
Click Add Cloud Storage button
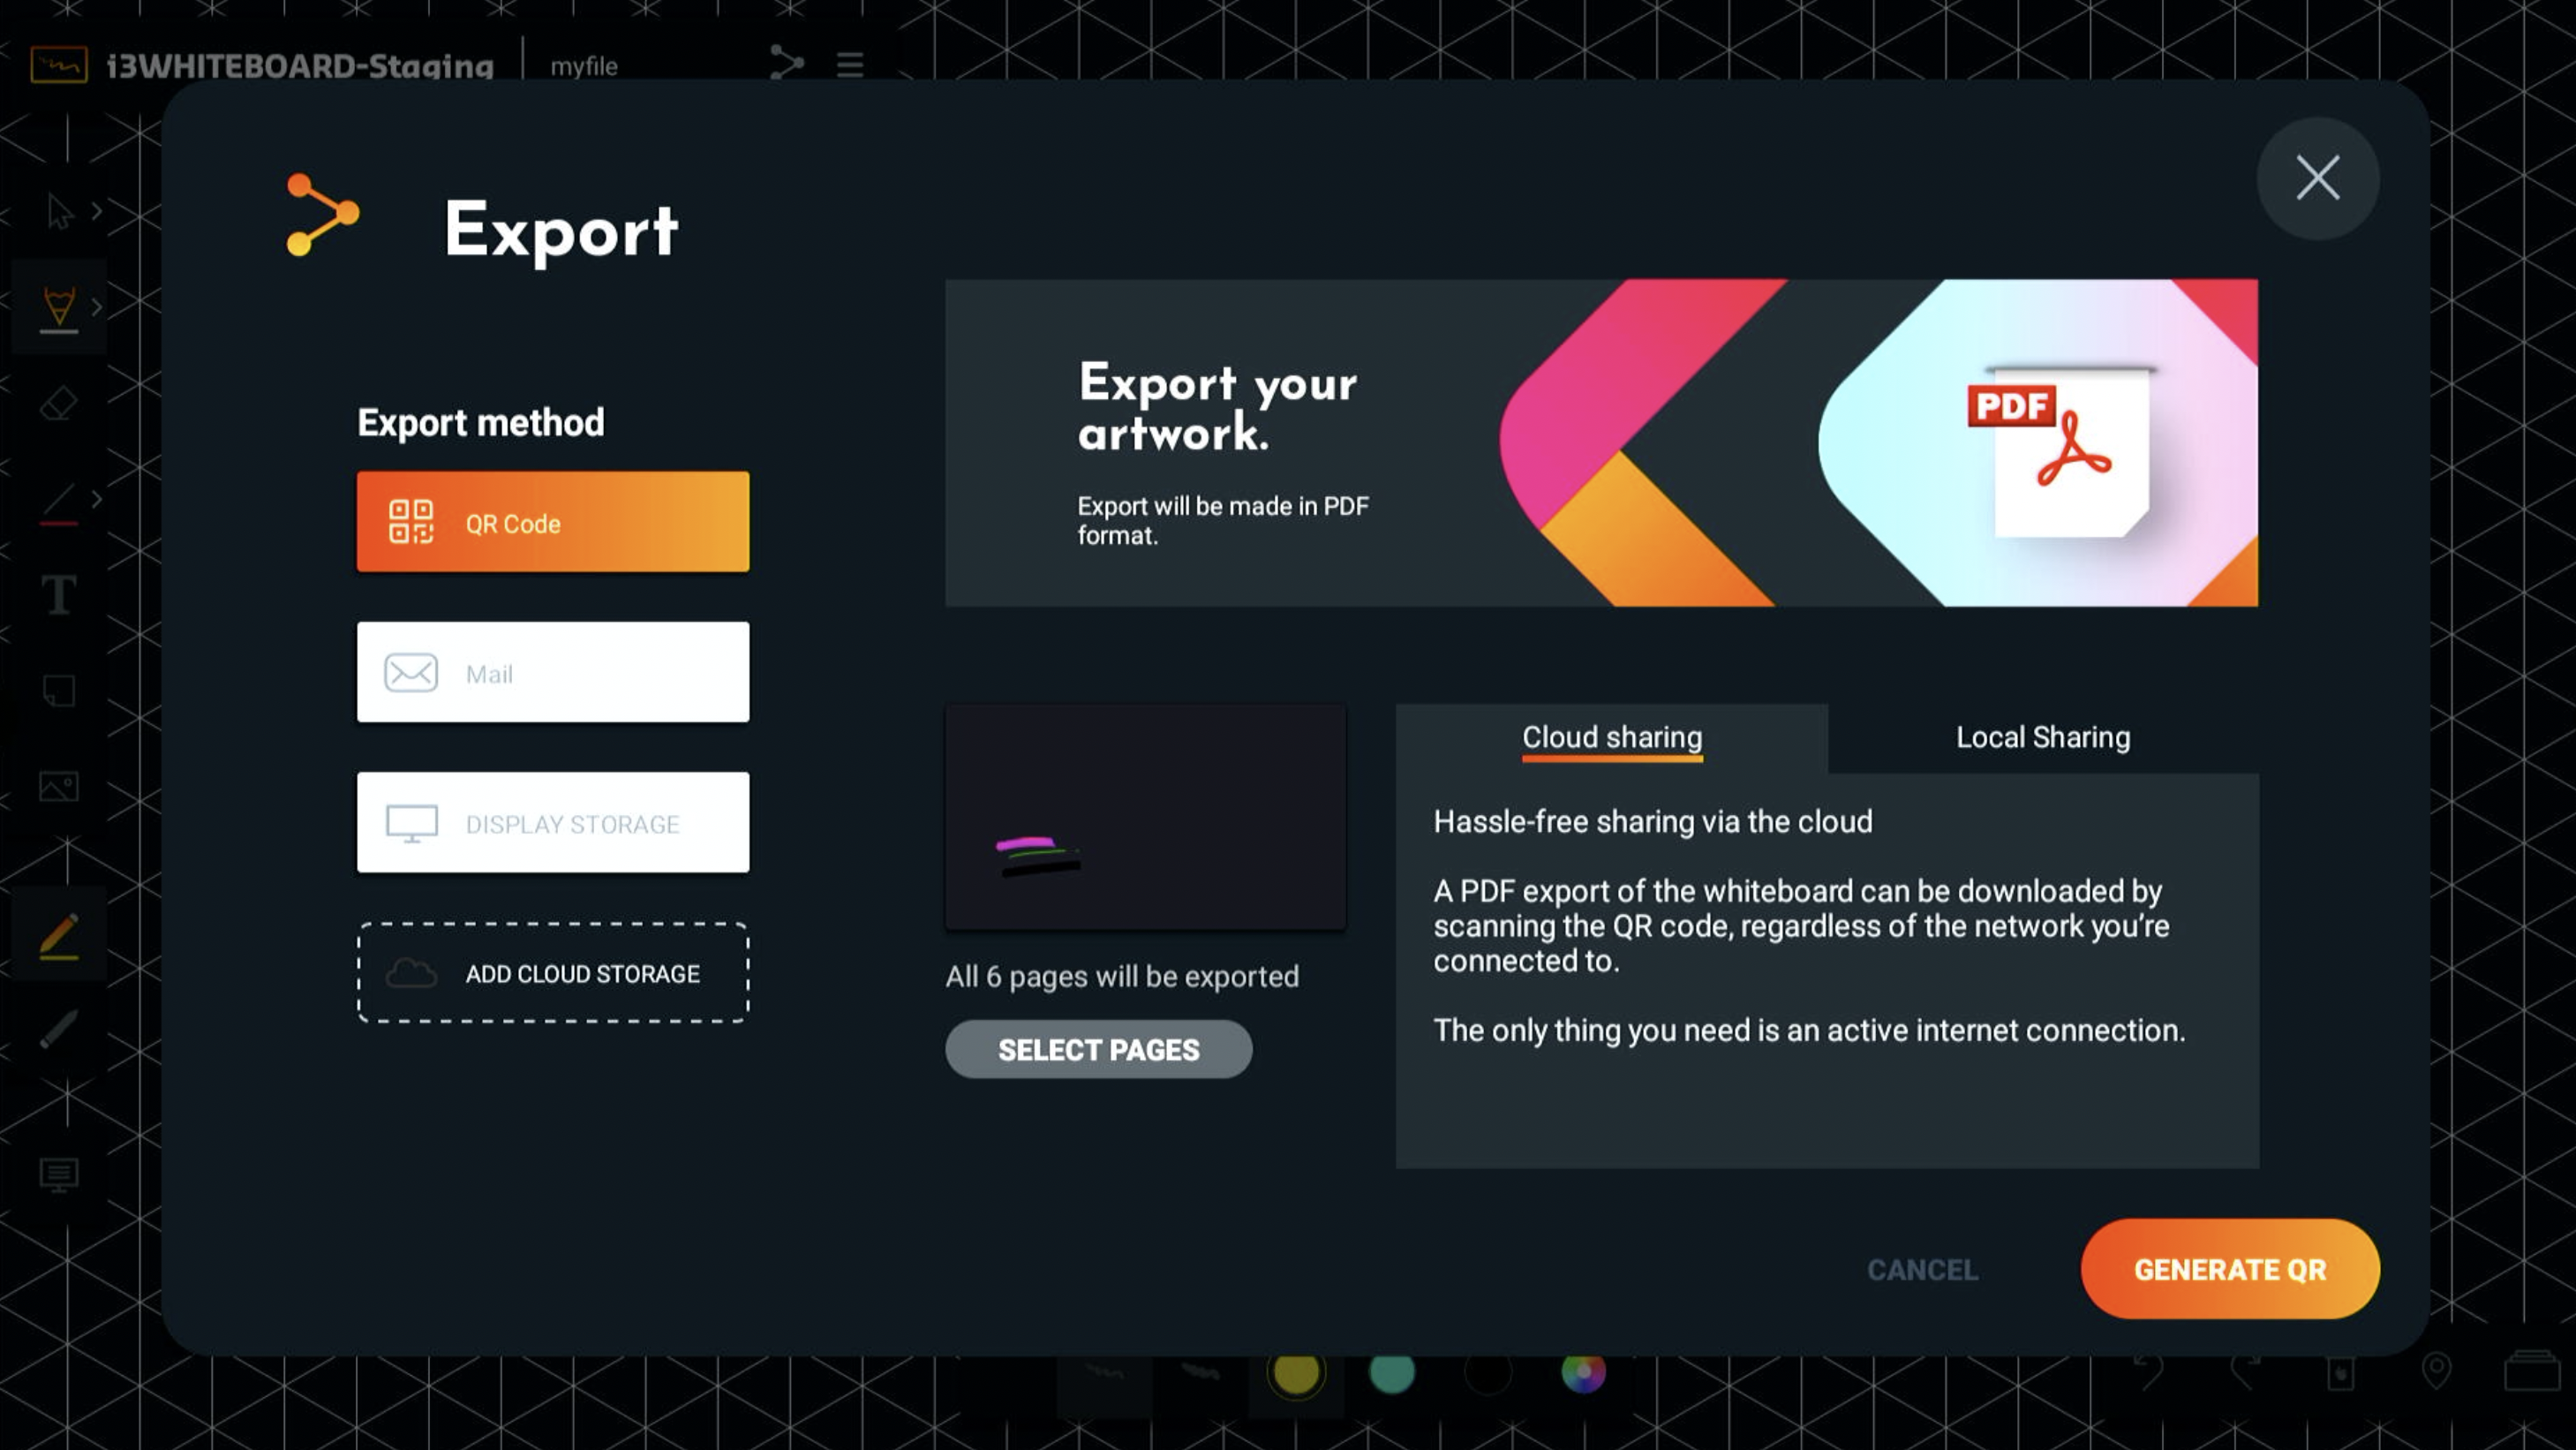click(552, 972)
